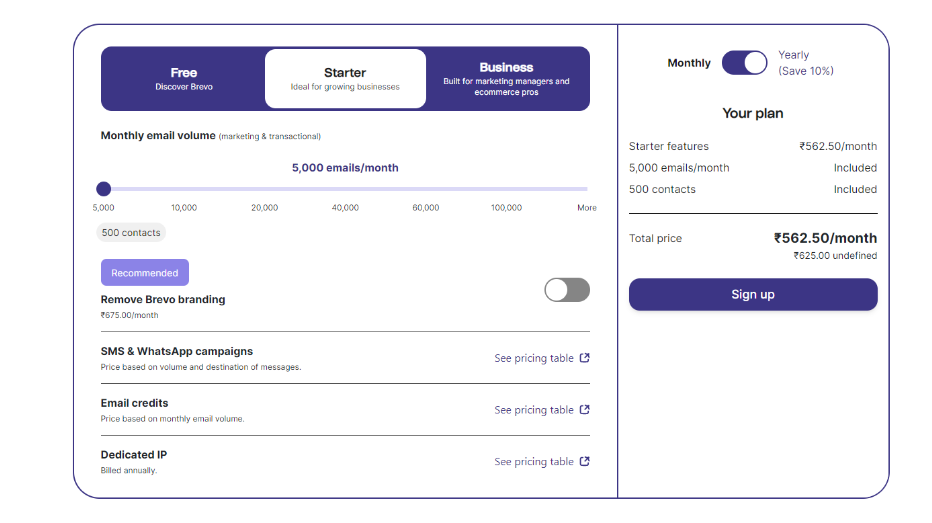Click the email volume slider handle
Viewport: 932px width, 523px height.
103,189
